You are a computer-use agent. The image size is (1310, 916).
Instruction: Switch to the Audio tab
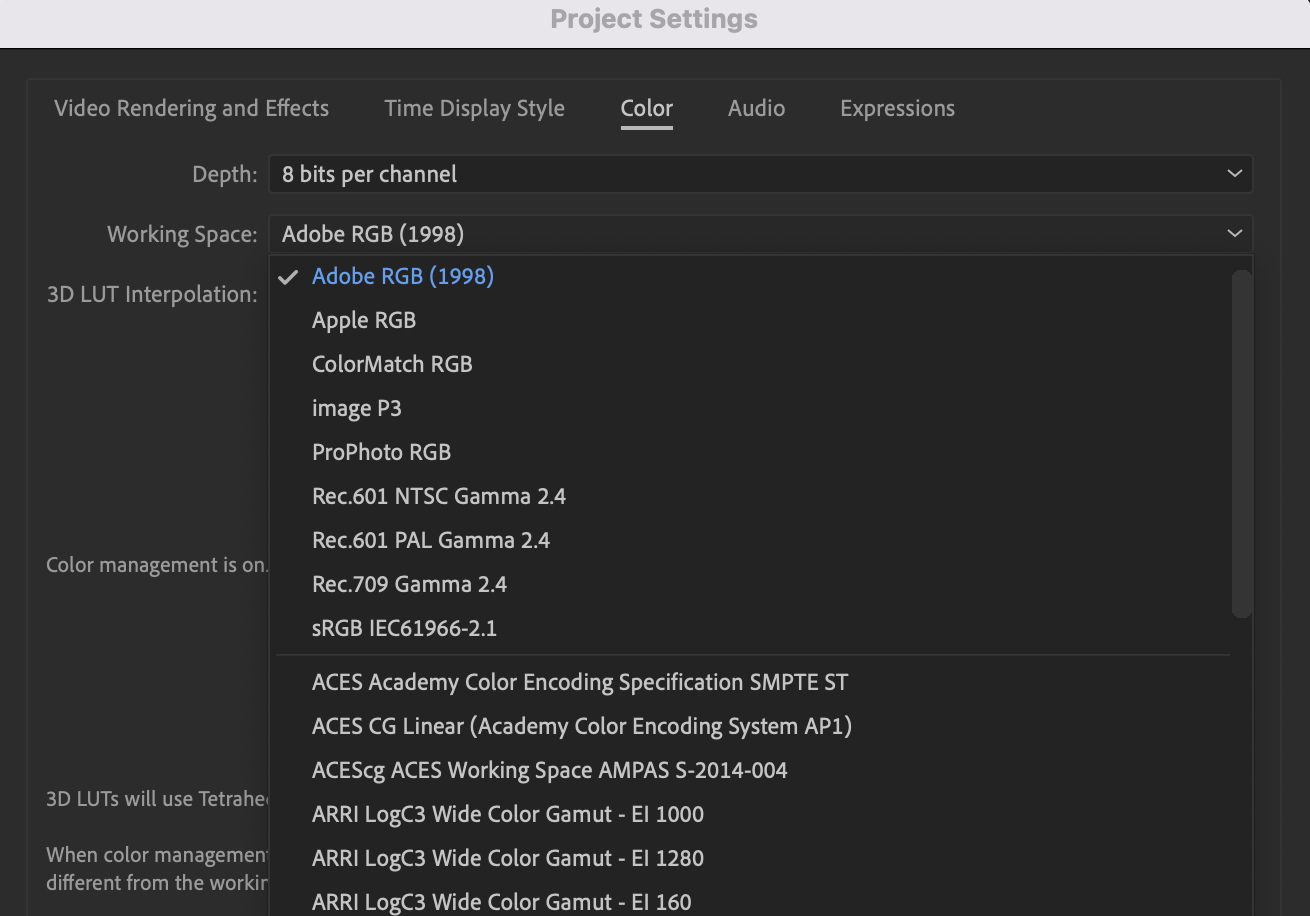(x=756, y=108)
